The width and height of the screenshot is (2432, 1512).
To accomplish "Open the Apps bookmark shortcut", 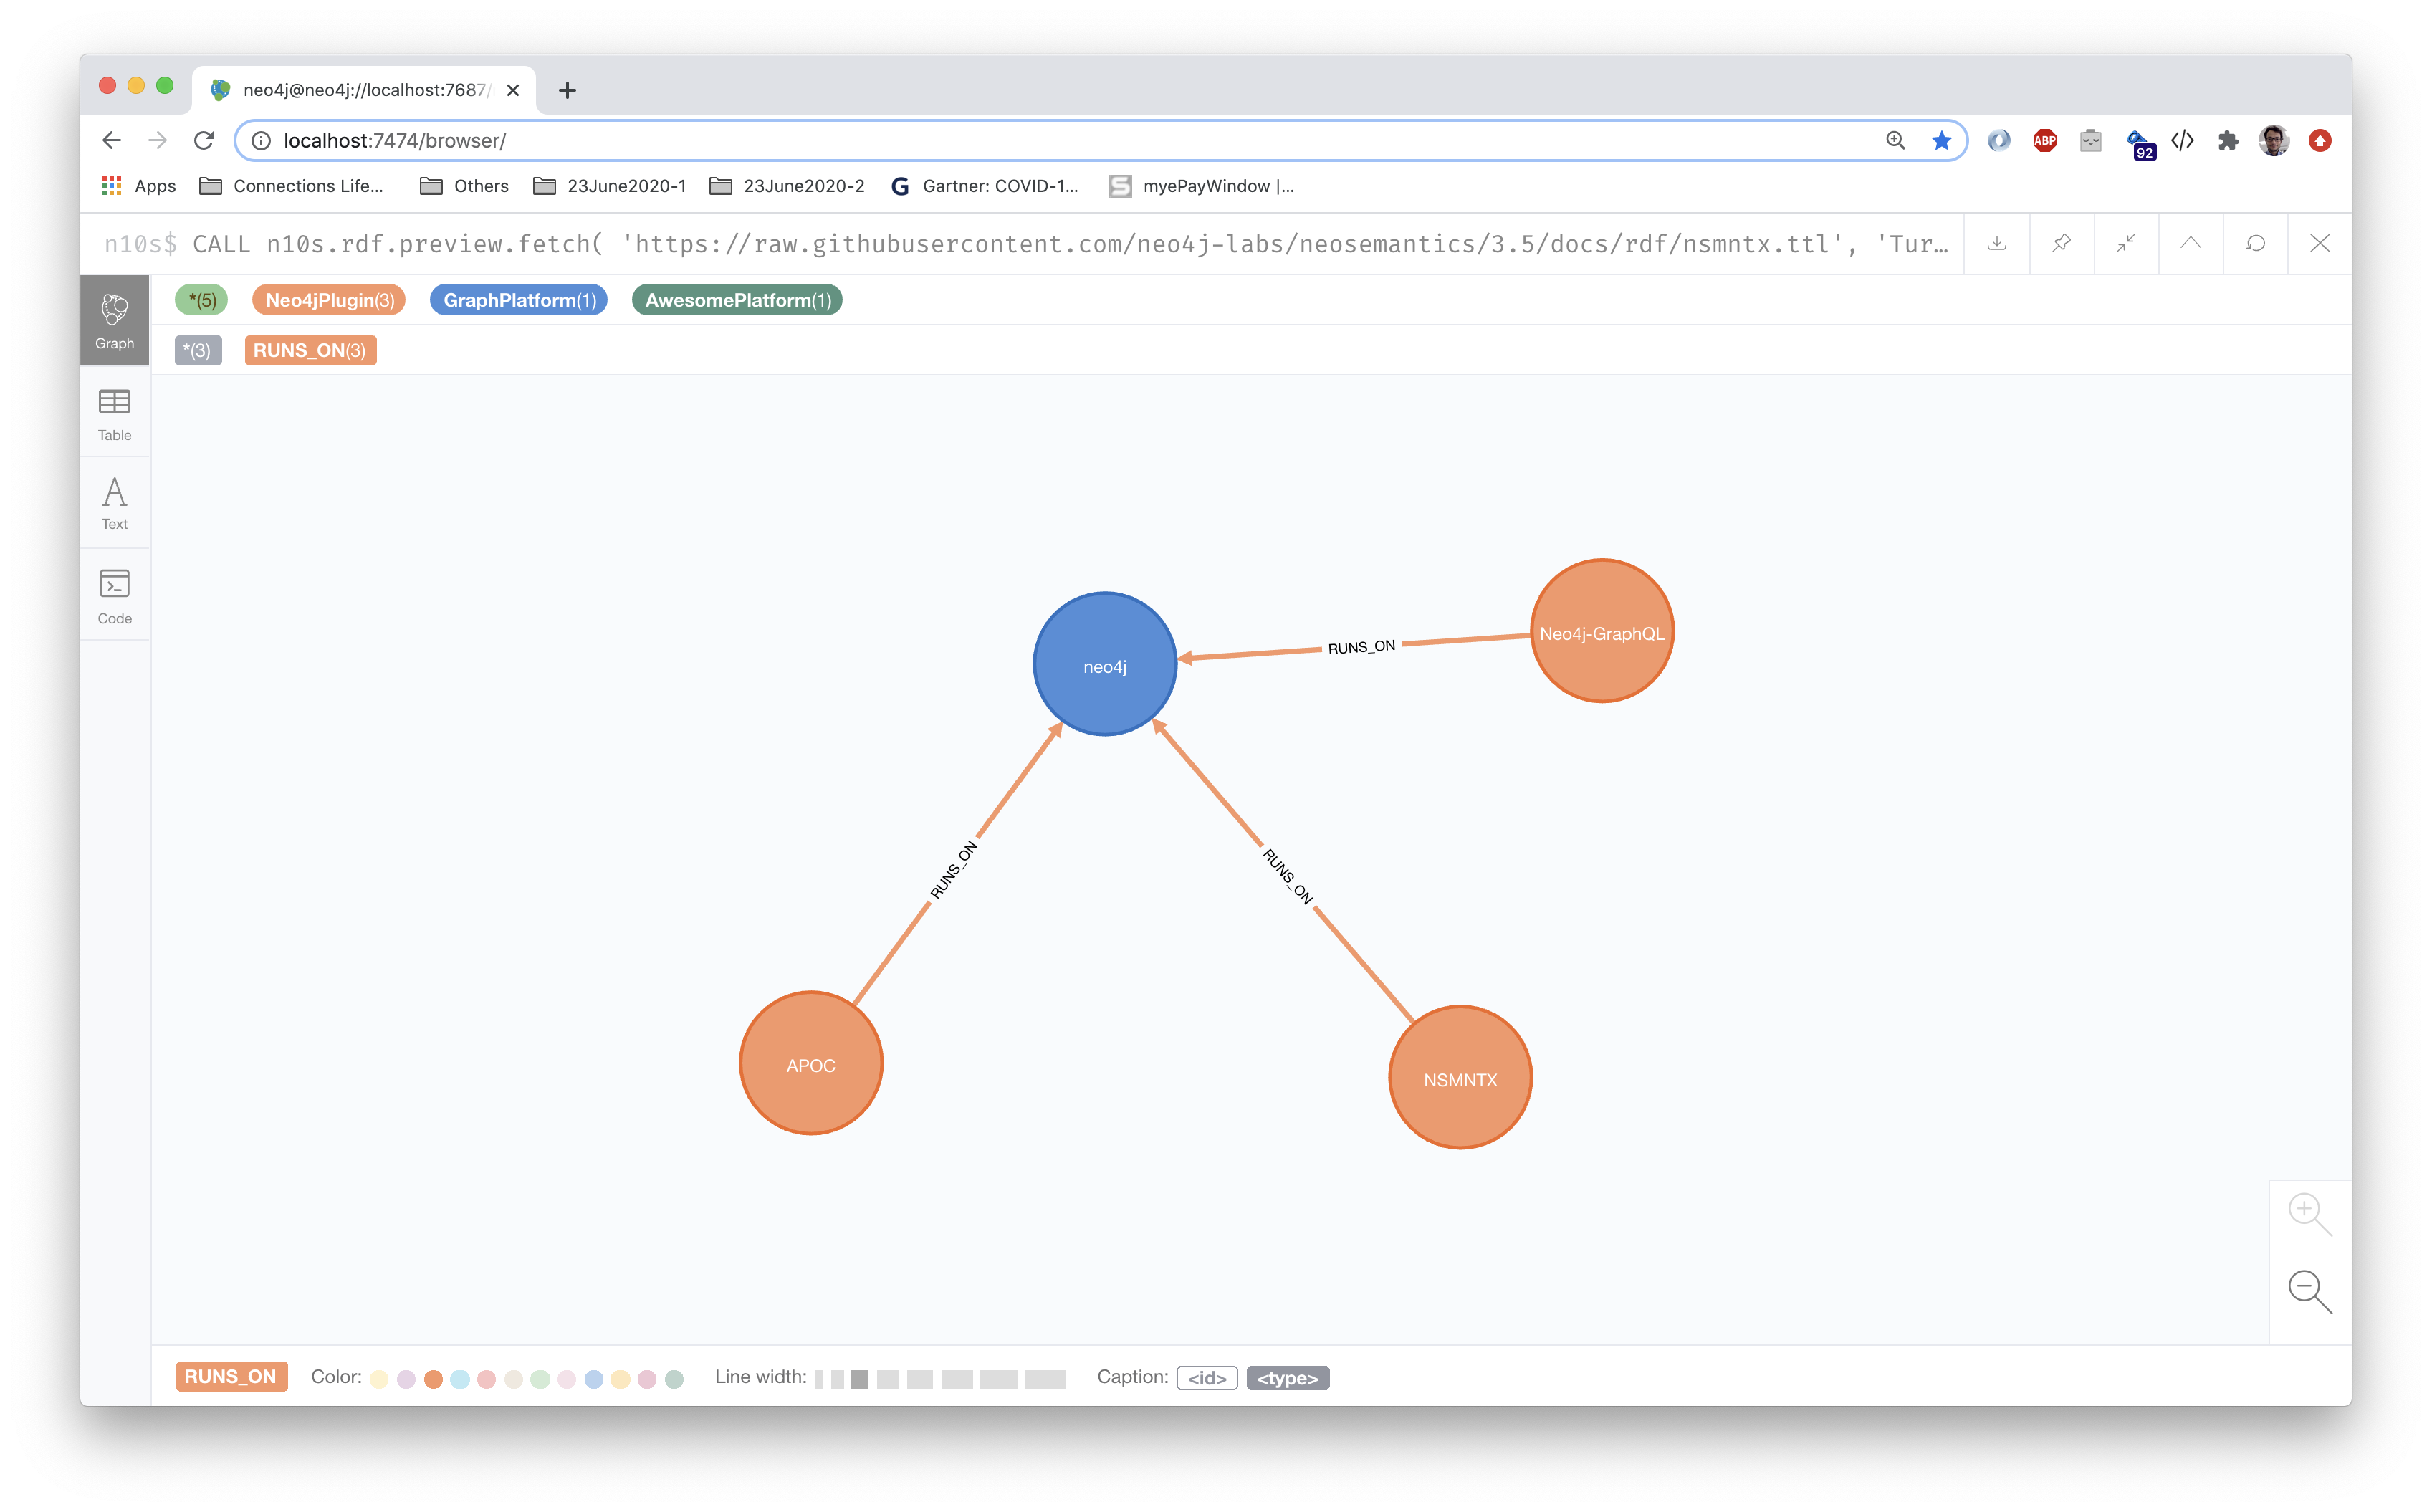I will [x=139, y=186].
